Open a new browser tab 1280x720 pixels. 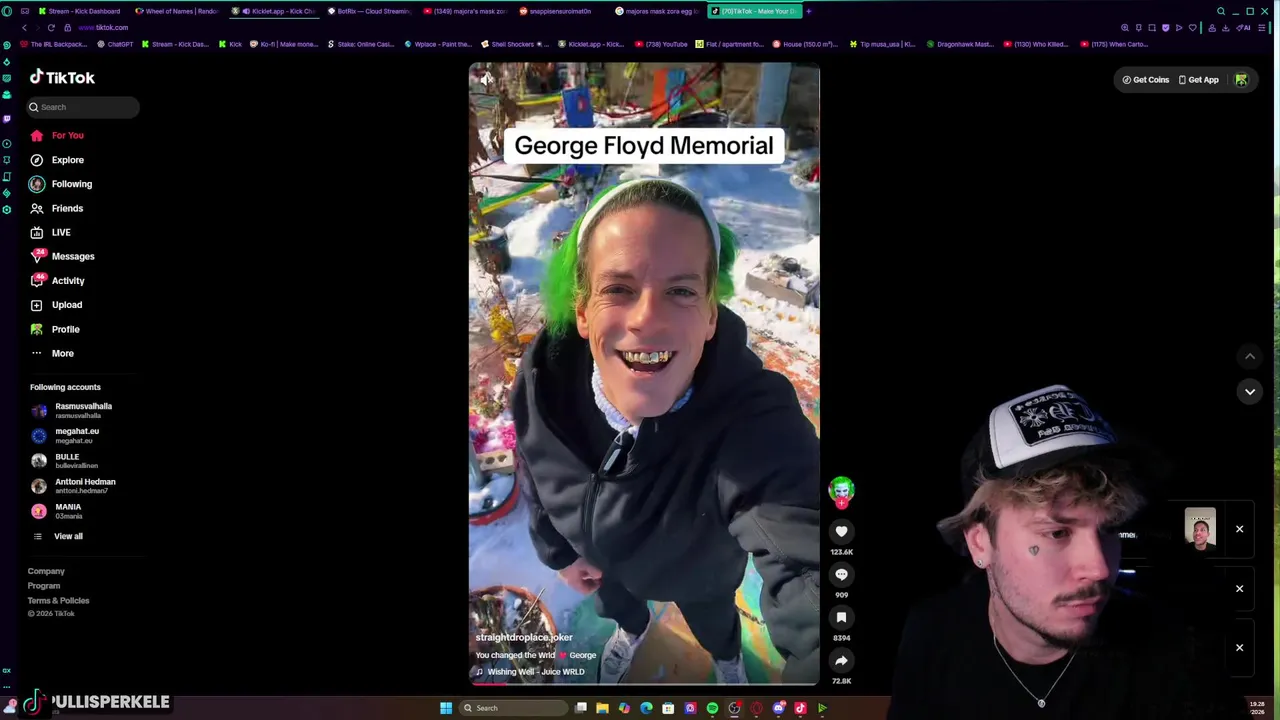click(x=809, y=11)
